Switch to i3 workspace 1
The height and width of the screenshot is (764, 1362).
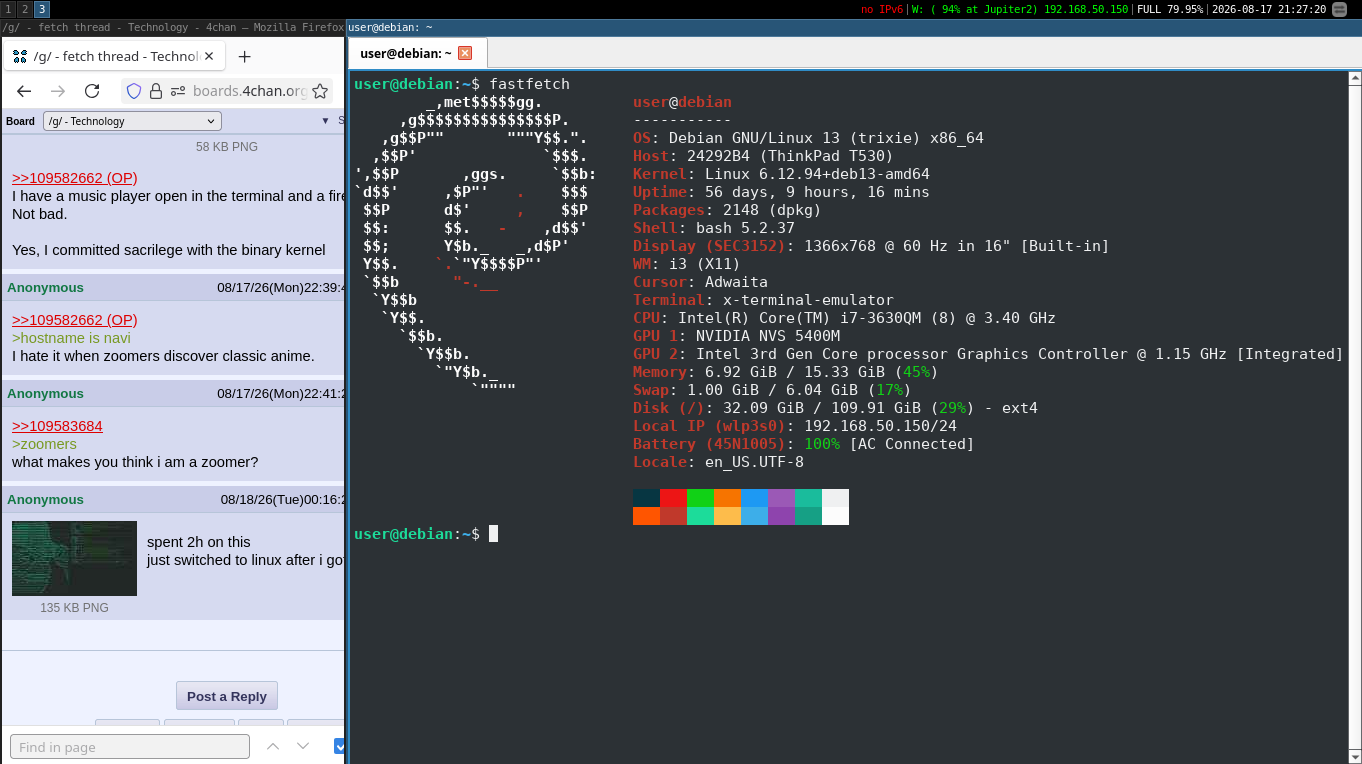(x=8, y=9)
